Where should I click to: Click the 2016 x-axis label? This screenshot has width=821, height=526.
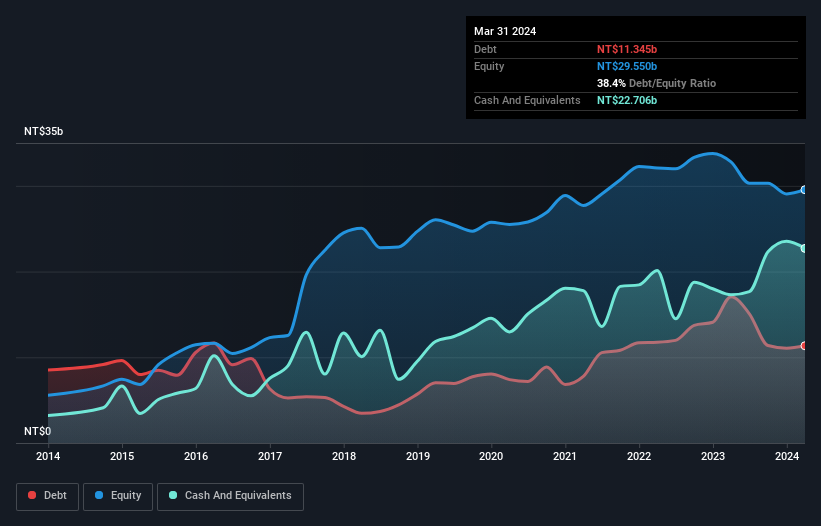coord(196,456)
